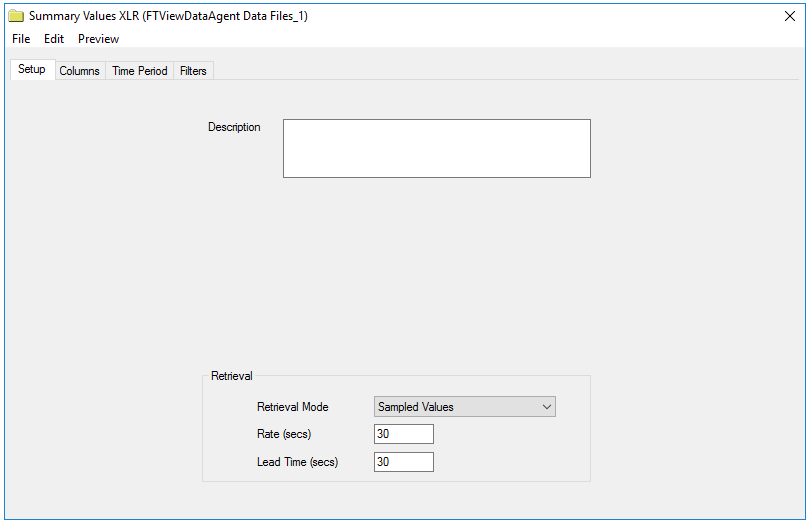Open the Preview menu
The height and width of the screenshot is (523, 810).
(98, 39)
